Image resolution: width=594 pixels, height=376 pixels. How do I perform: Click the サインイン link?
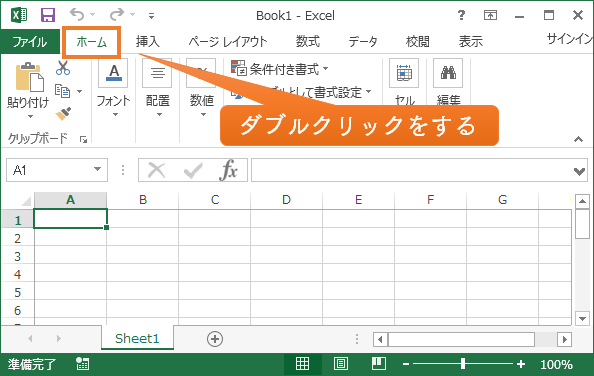coord(569,38)
